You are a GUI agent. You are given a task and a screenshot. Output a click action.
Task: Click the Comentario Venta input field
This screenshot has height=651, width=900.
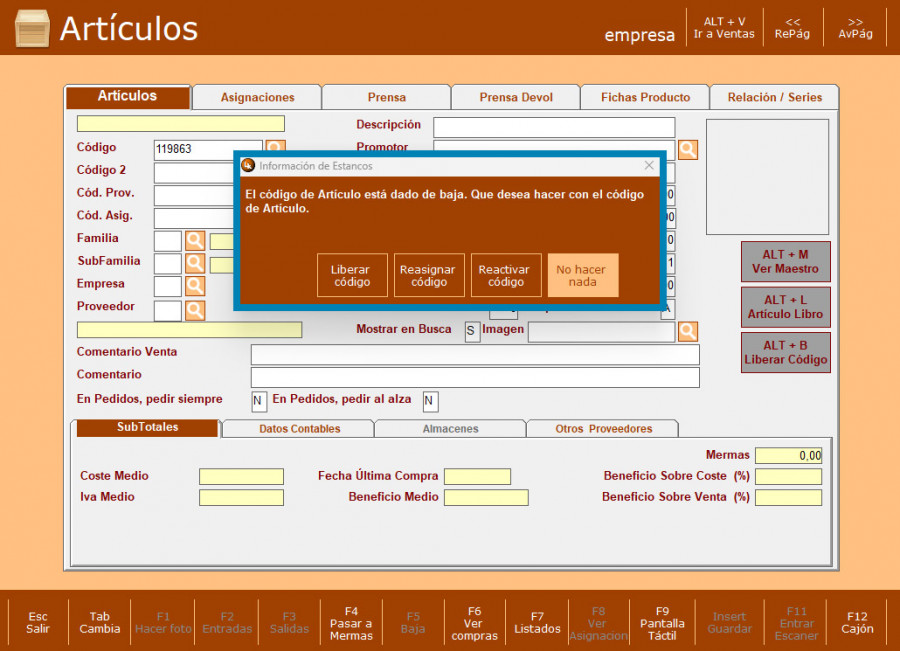coord(475,354)
